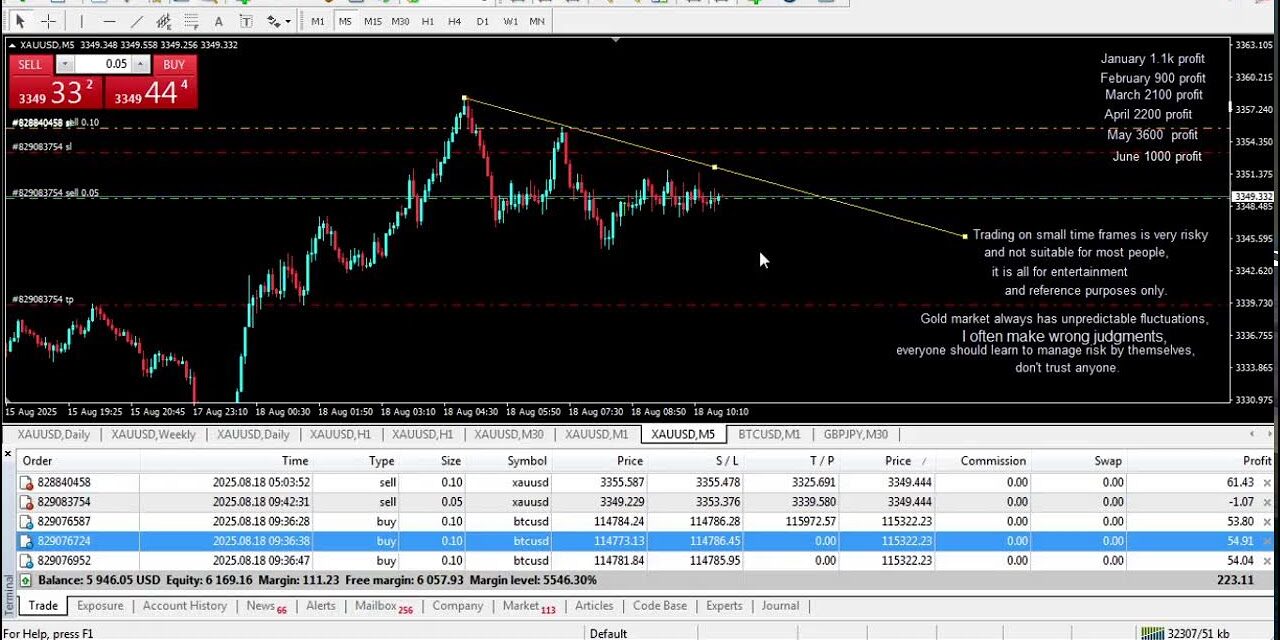The image size is (1280, 640).
Task: Close order 828840458 with the X
Action: pos(1268,482)
